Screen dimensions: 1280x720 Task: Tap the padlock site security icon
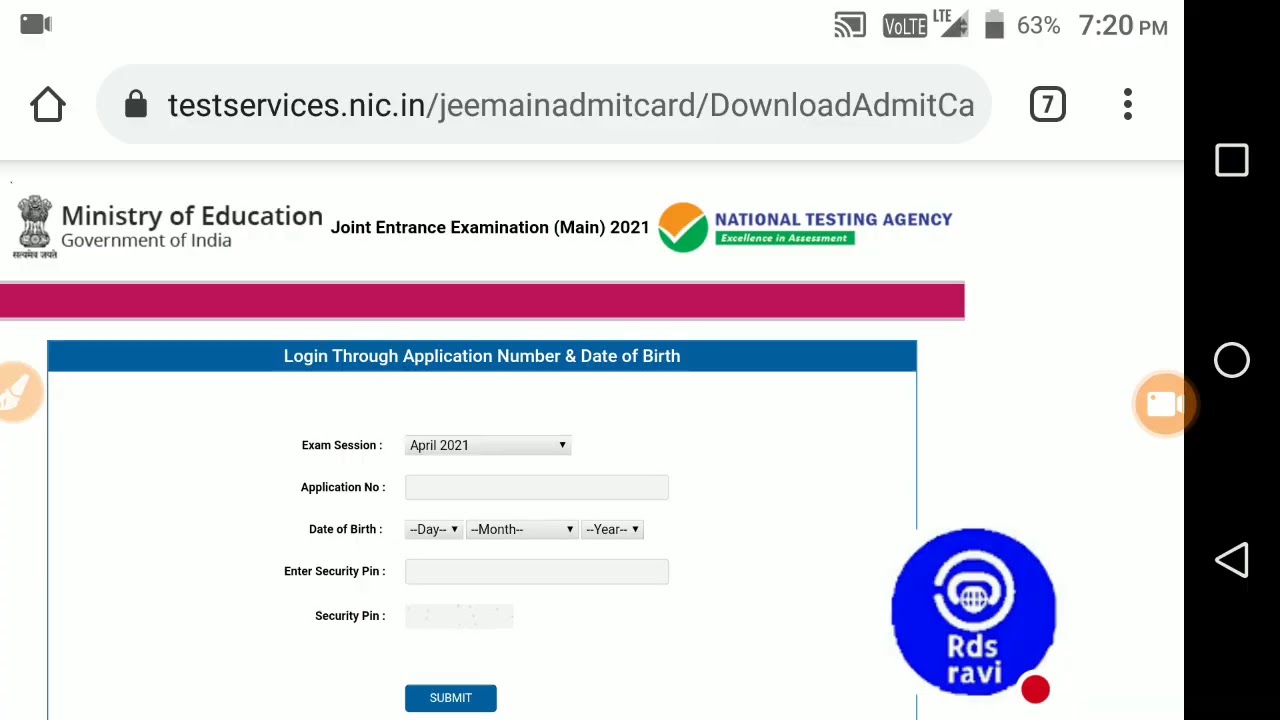(x=136, y=105)
